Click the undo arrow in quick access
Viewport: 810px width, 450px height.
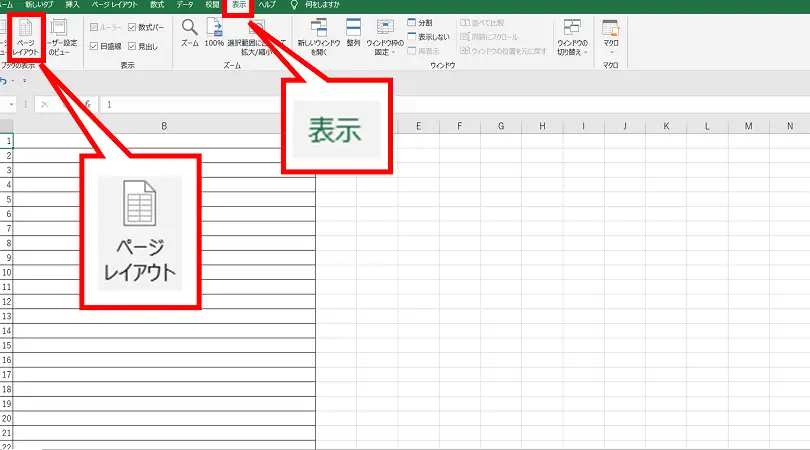(x=4, y=83)
